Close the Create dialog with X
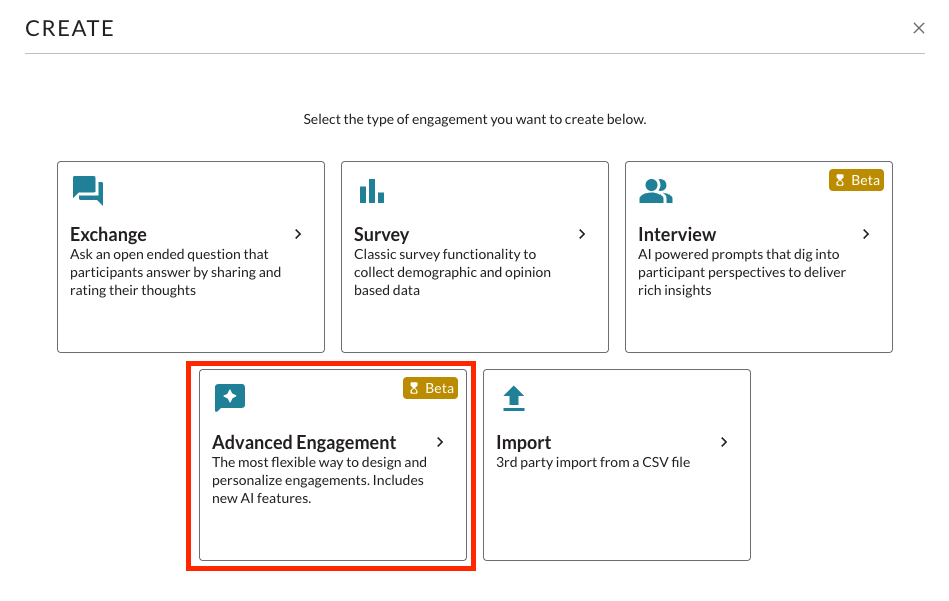This screenshot has height=601, width=949. click(919, 28)
